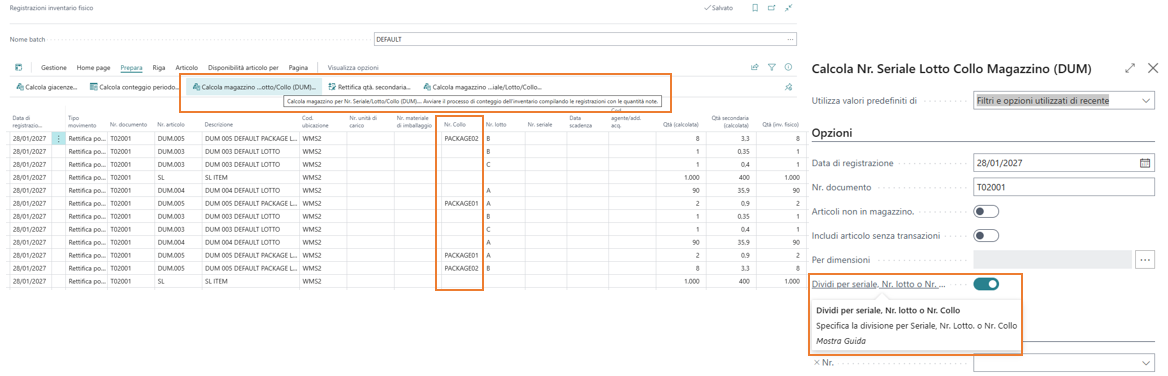Click Nr. seriale column header
1168x376 pixels.
pyautogui.click(x=539, y=124)
